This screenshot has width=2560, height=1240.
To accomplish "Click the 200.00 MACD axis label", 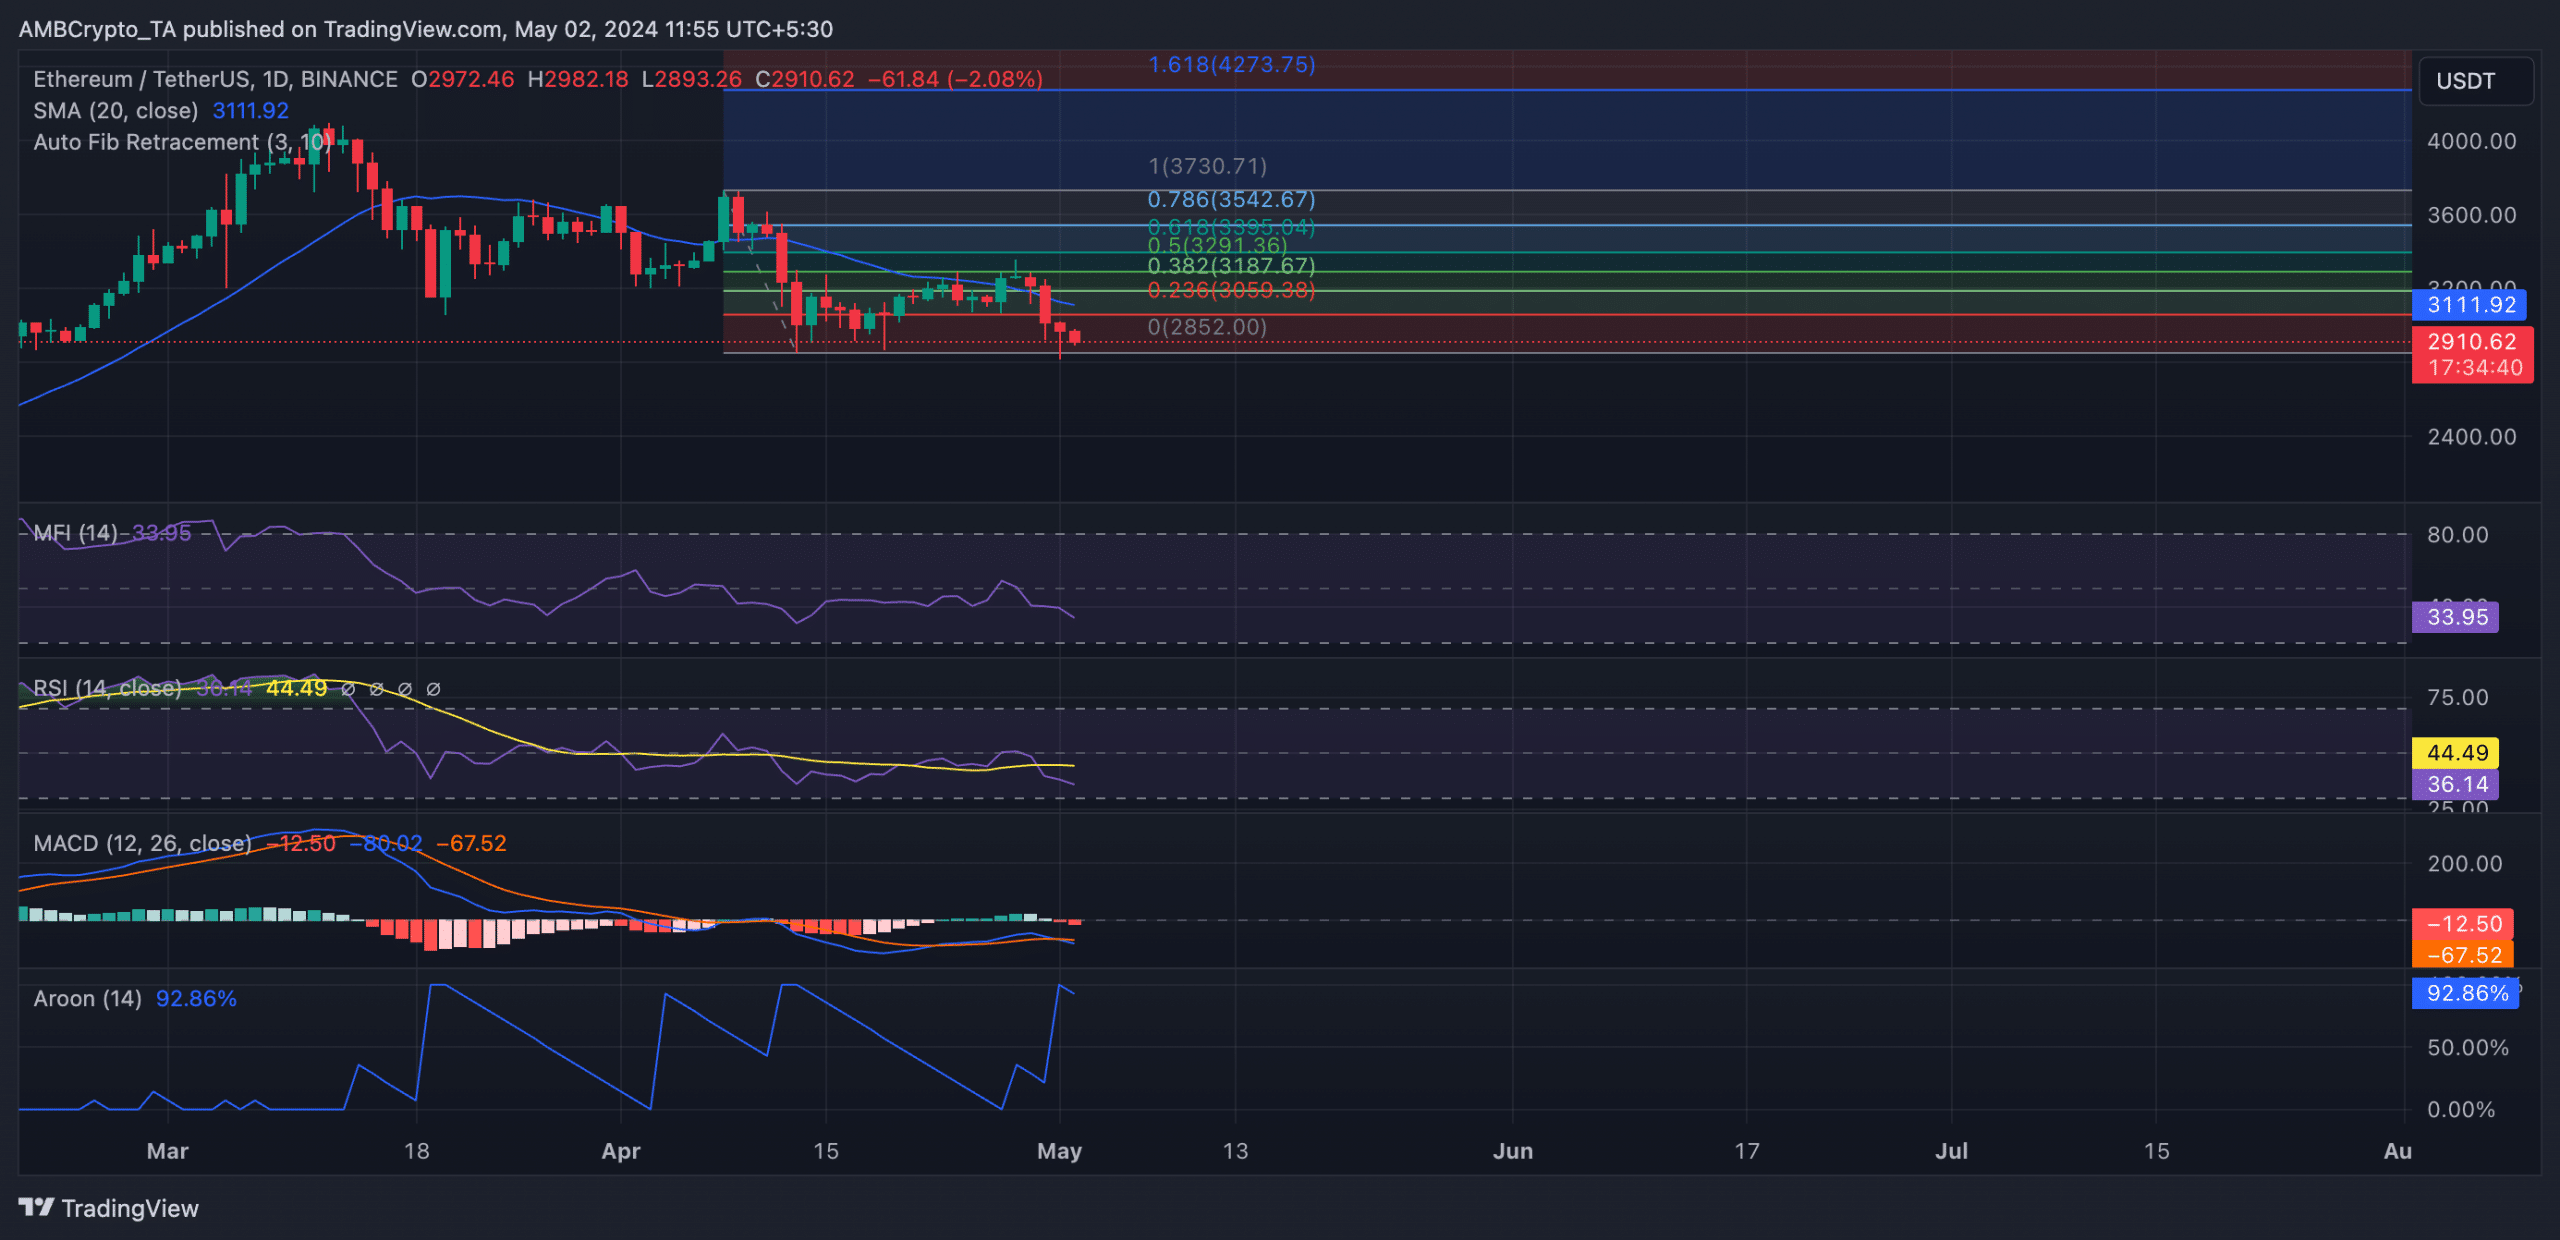I will click(2464, 864).
